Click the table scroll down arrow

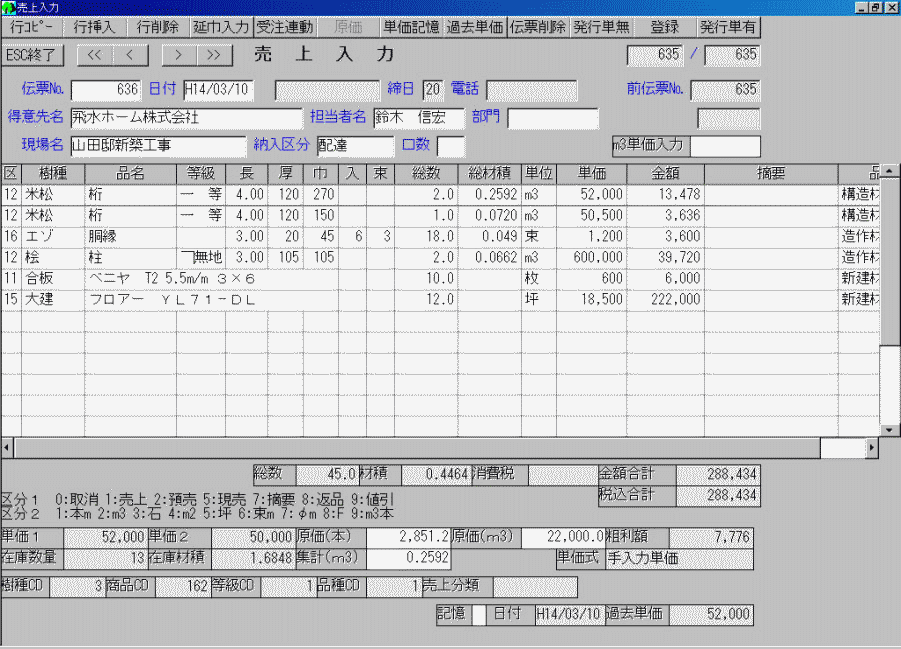click(x=889, y=430)
